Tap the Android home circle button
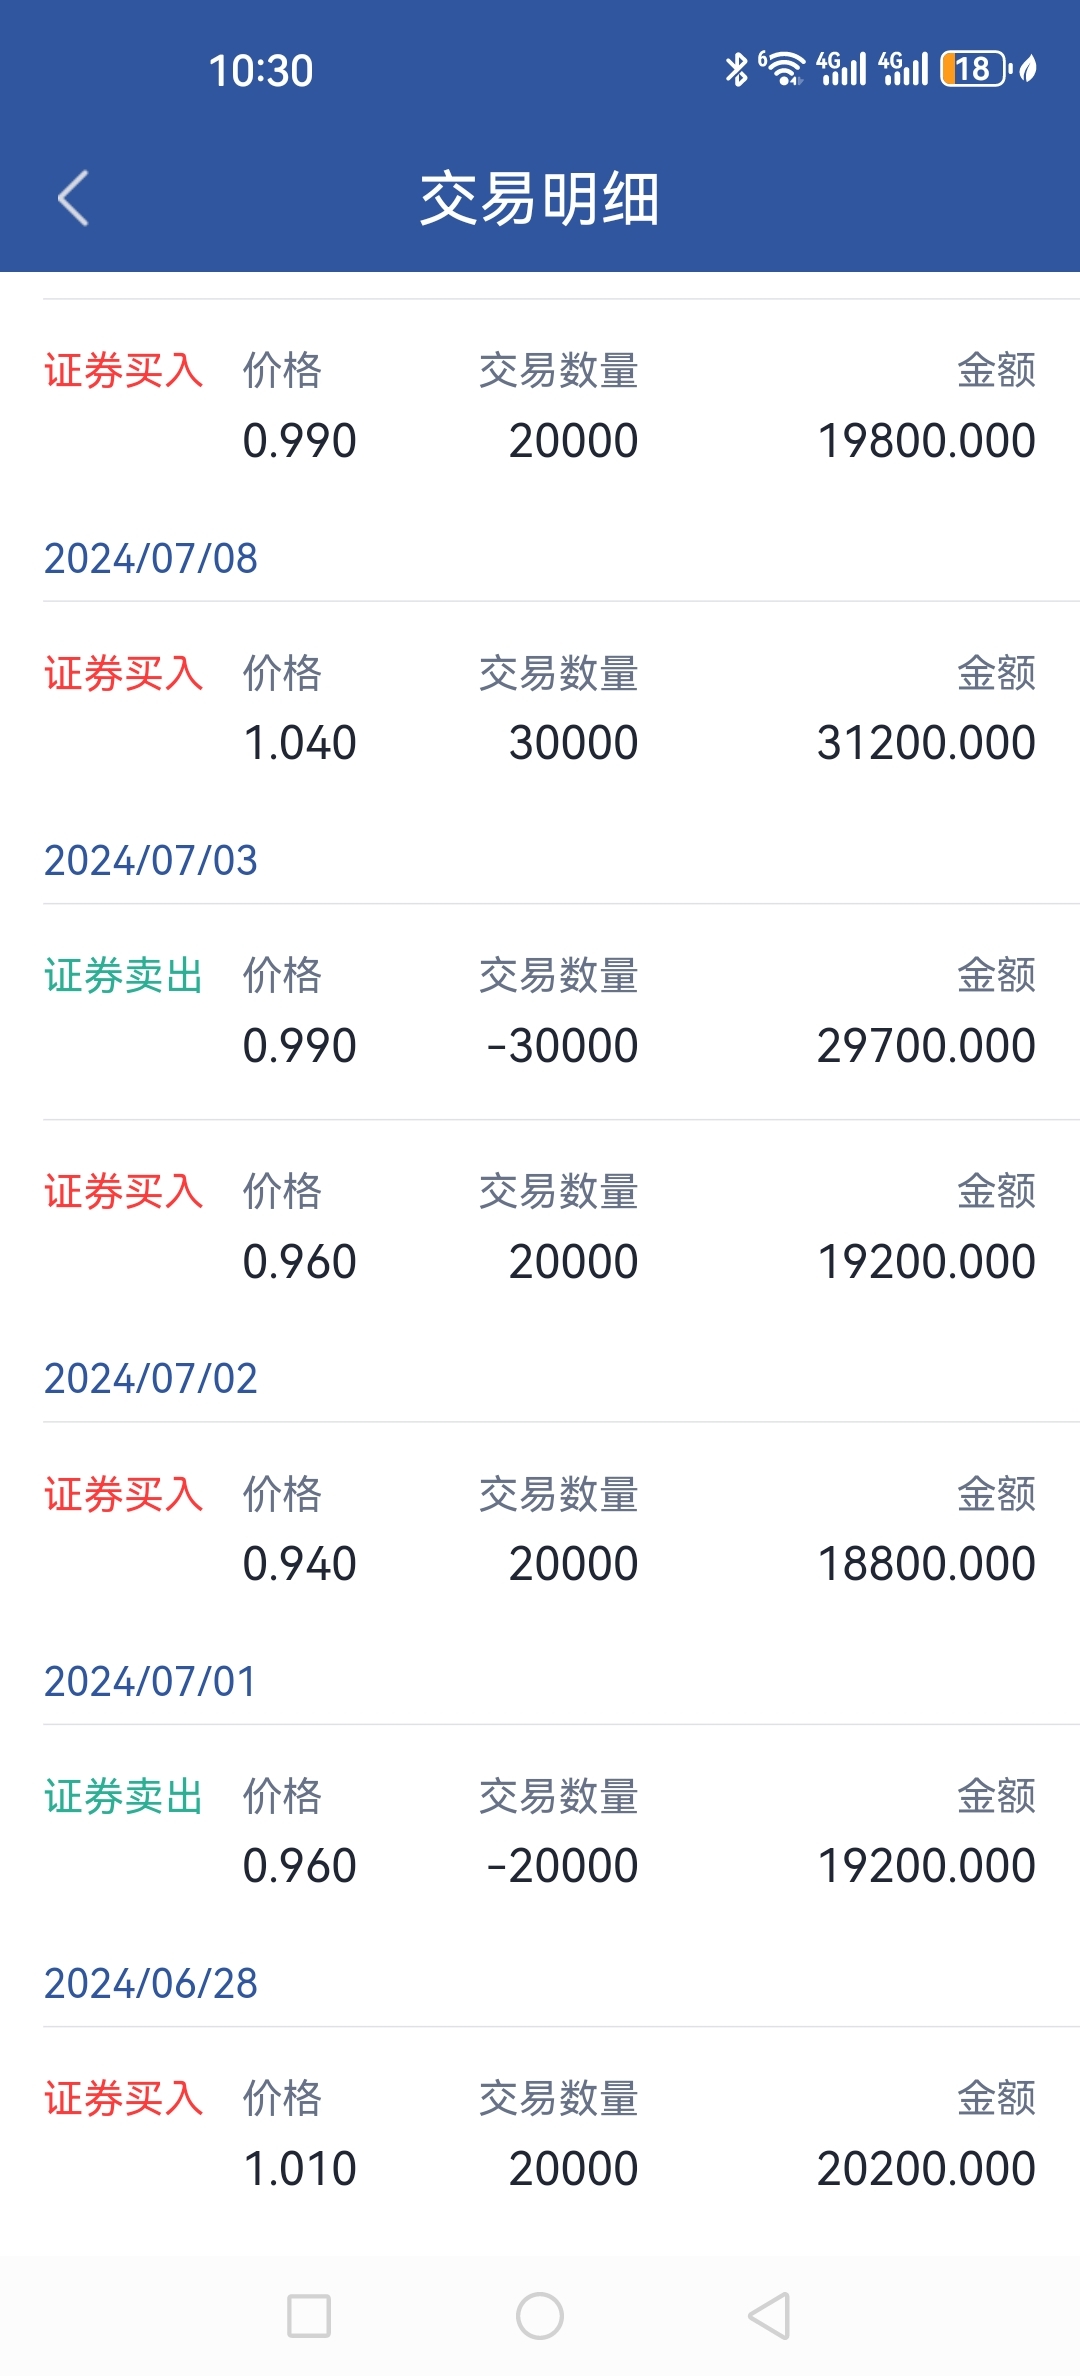Image resolution: width=1080 pixels, height=2376 pixels. pyautogui.click(x=540, y=2316)
